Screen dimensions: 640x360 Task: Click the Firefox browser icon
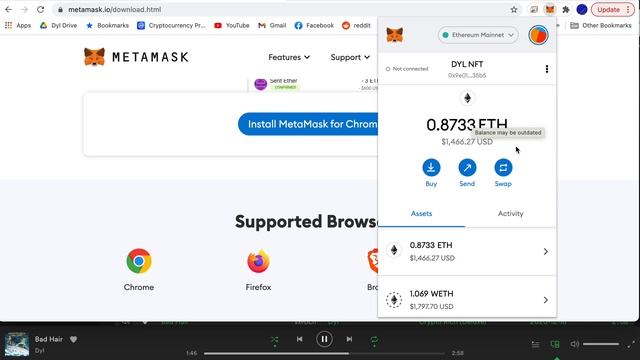(258, 261)
